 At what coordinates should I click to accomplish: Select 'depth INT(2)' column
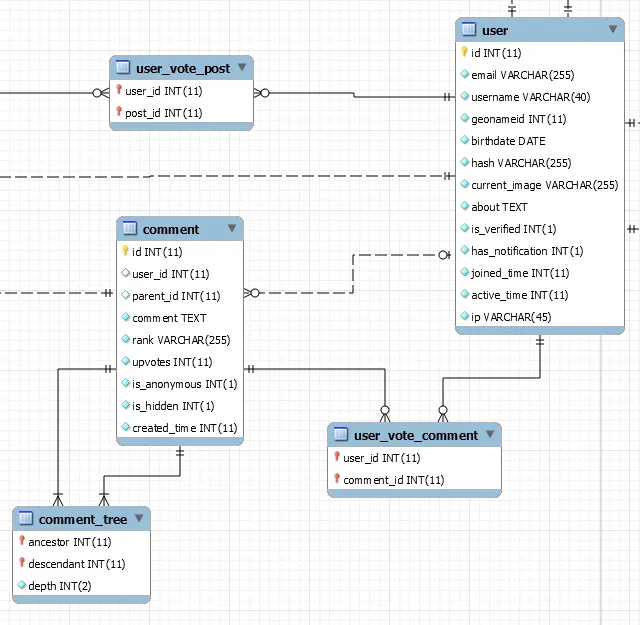(x=60, y=586)
